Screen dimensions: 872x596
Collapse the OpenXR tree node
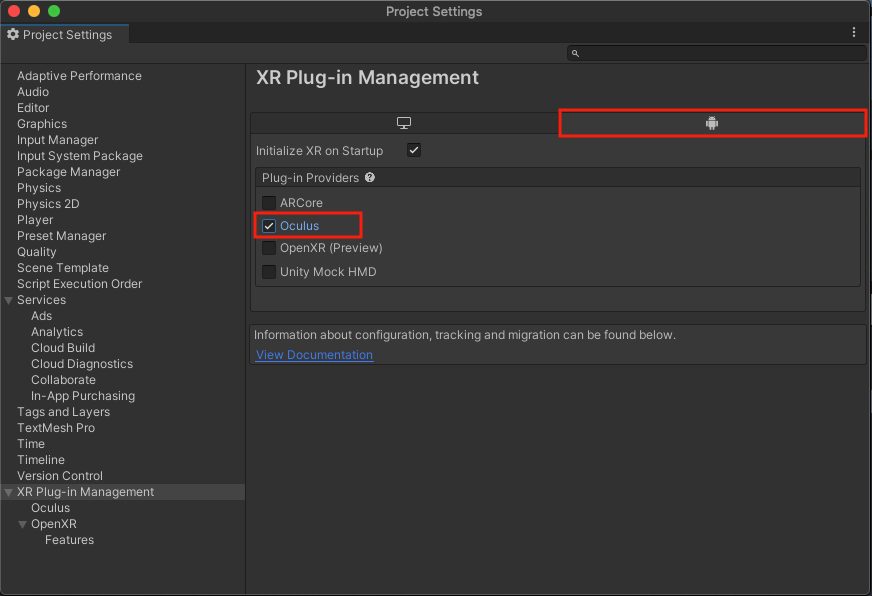(x=23, y=524)
